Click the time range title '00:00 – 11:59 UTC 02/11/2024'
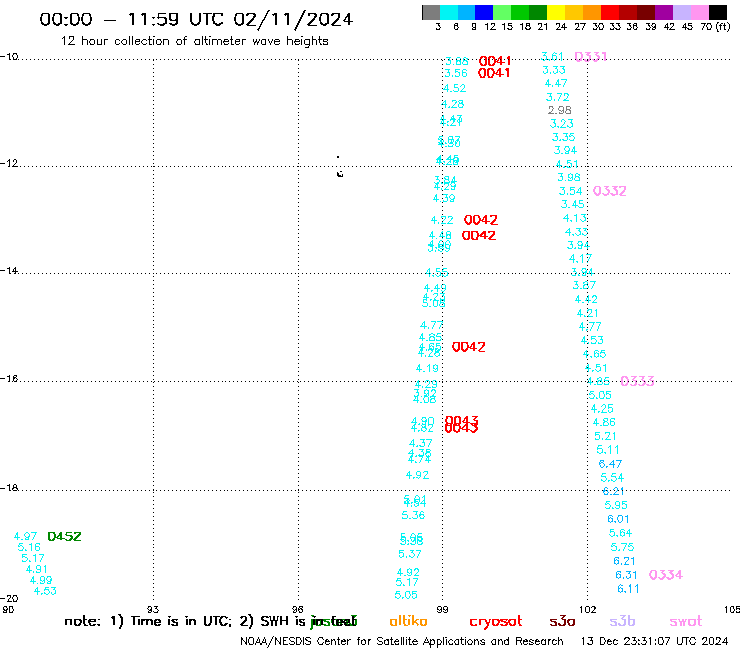This screenshot has width=740, height=650. point(196,20)
